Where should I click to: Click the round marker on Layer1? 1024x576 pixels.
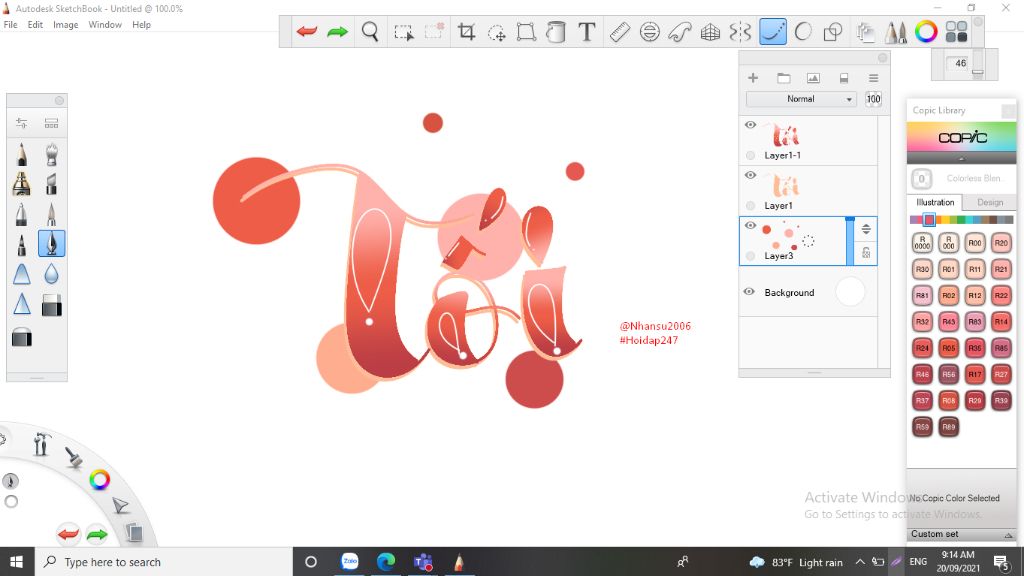pyautogui.click(x=750, y=206)
